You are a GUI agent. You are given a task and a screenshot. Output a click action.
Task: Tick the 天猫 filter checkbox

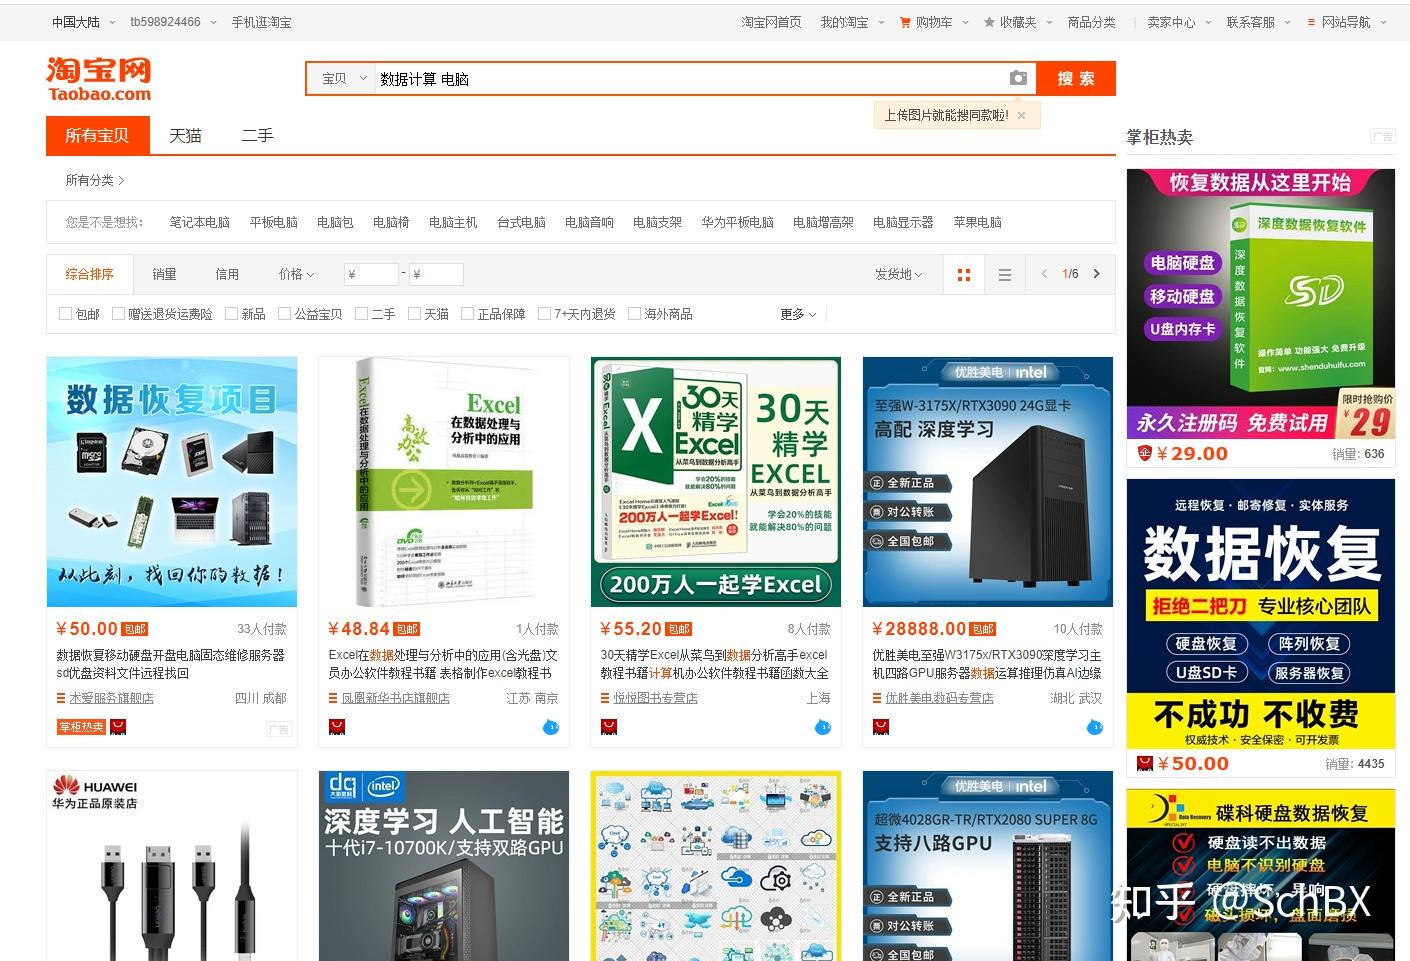414,314
